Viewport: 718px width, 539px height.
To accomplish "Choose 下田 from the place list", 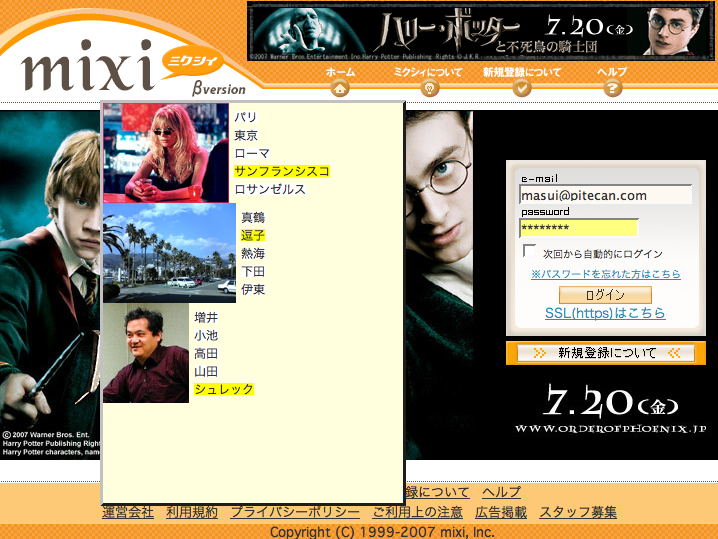I will (253, 272).
